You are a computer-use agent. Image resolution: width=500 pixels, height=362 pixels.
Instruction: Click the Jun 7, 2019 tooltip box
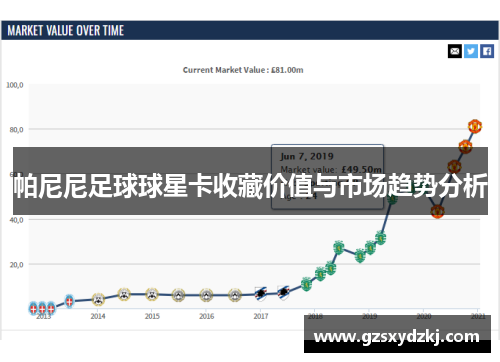[x=327, y=177]
